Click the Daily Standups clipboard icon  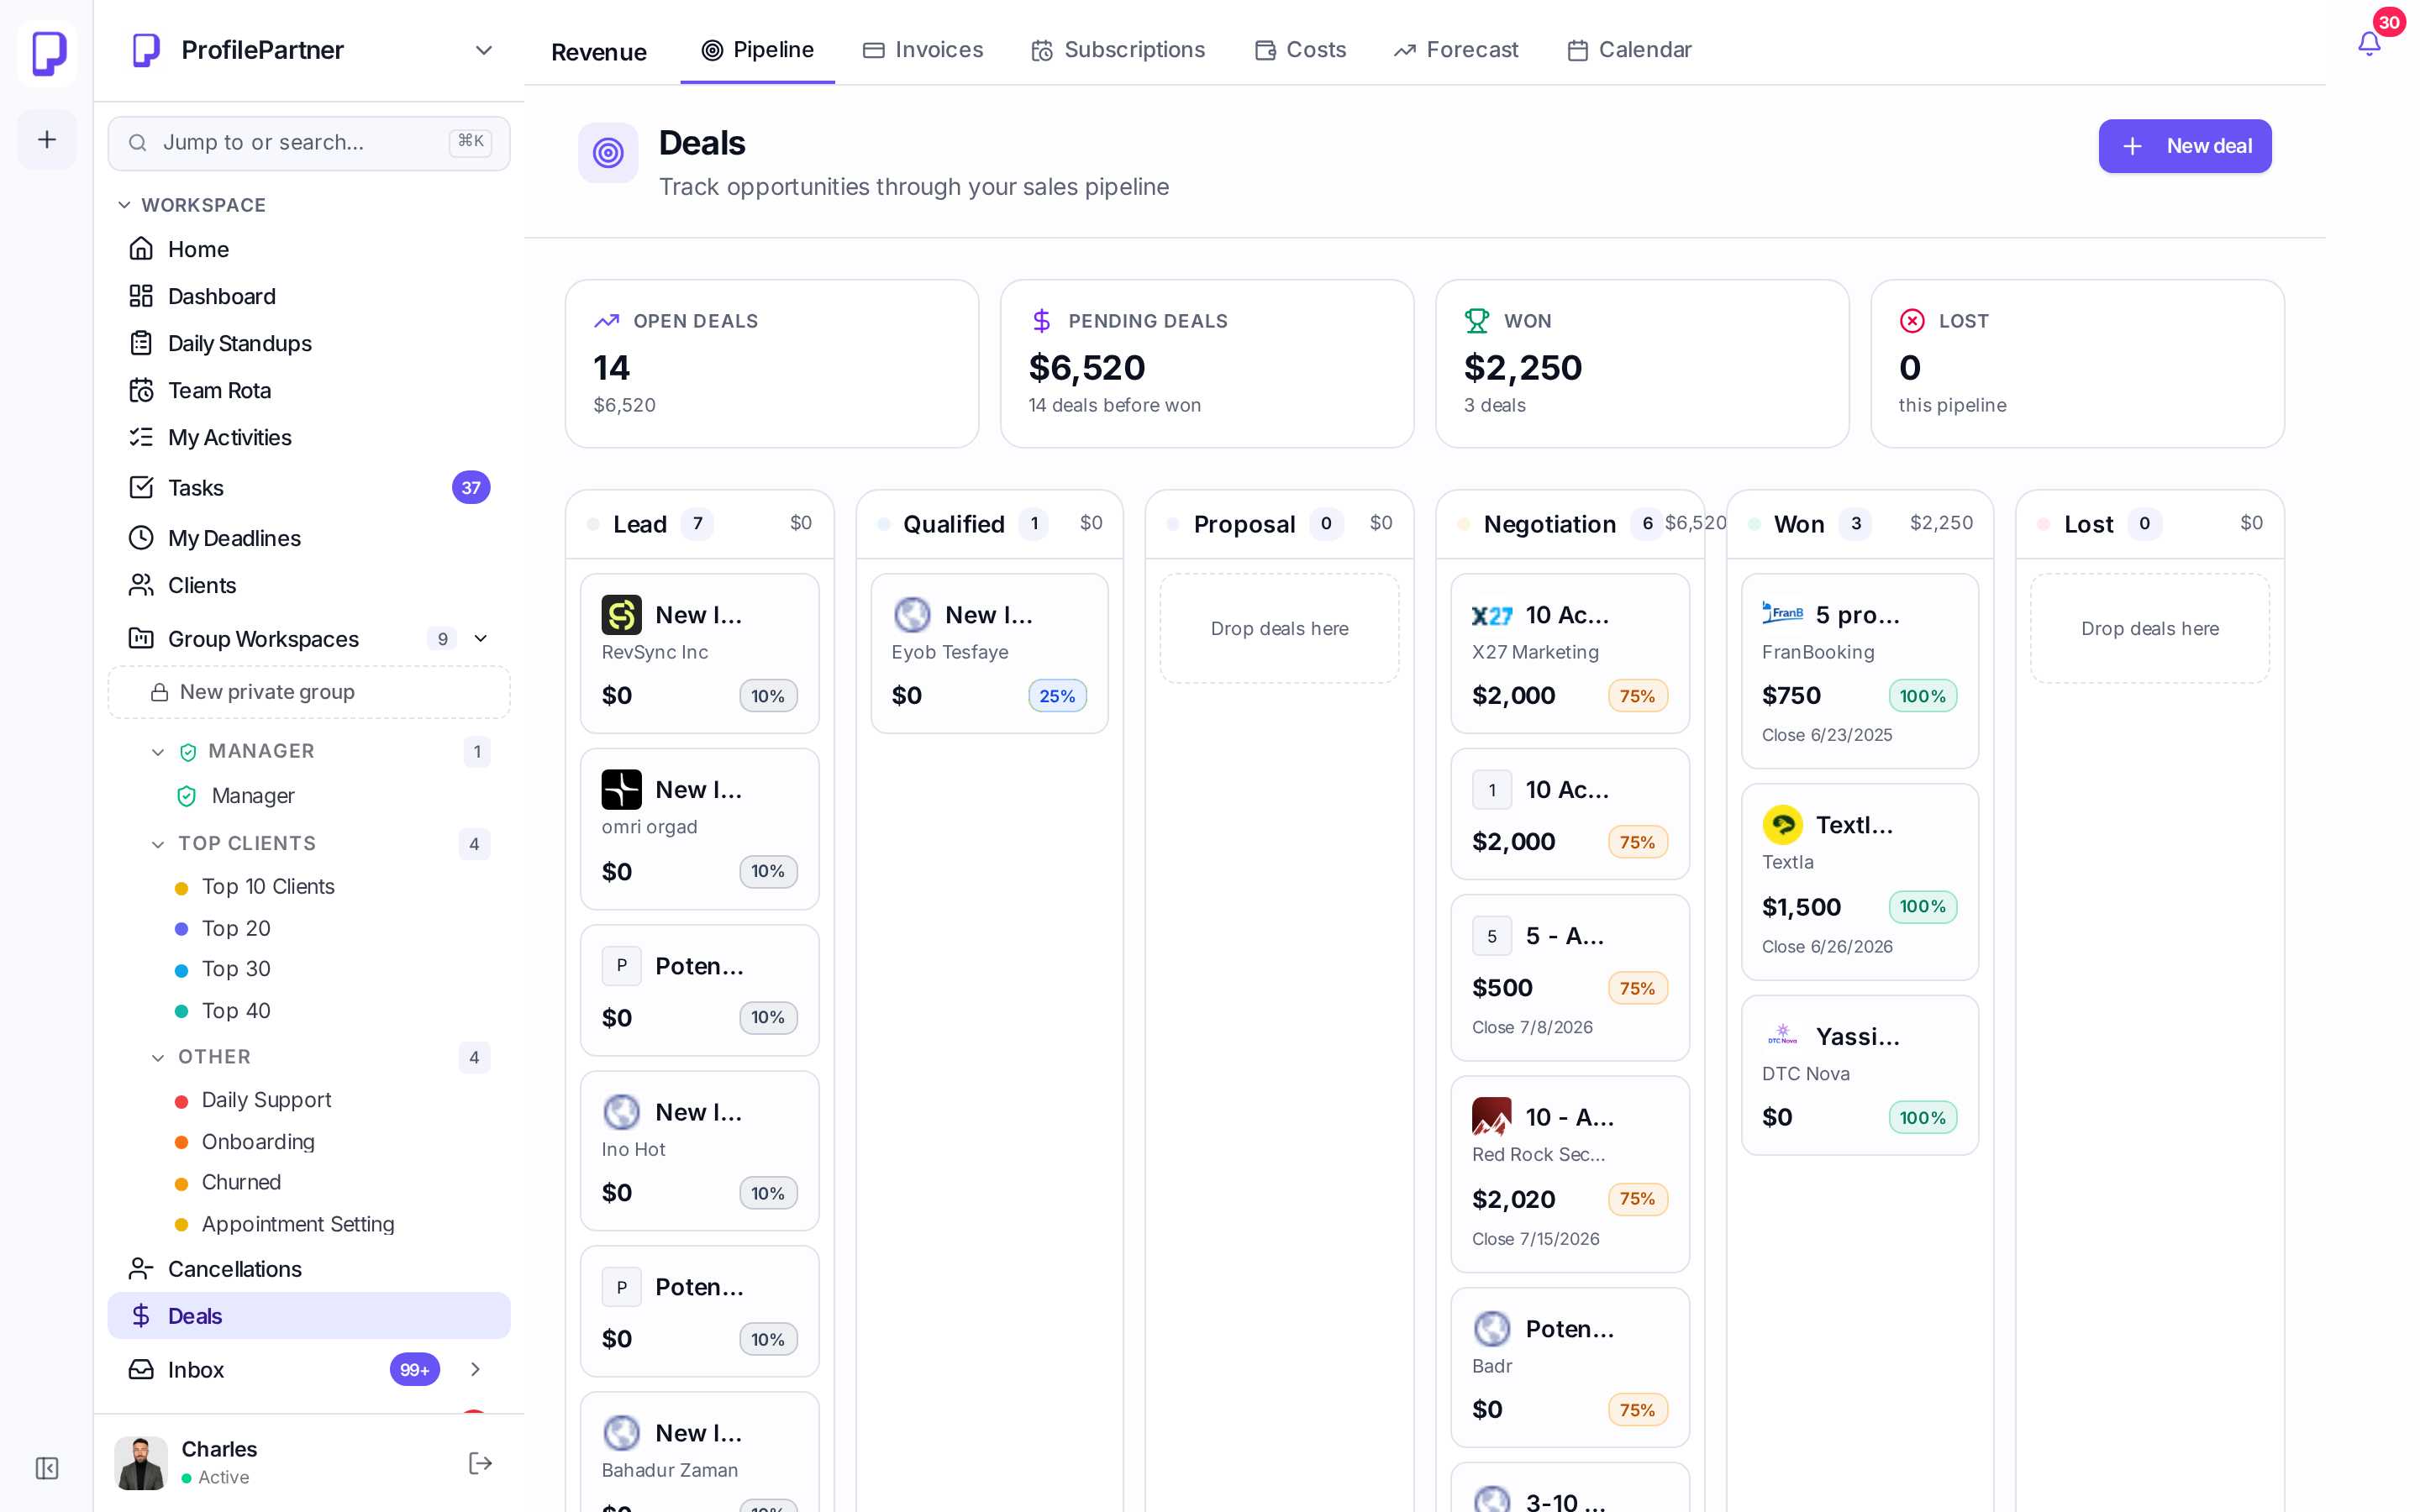click(141, 343)
